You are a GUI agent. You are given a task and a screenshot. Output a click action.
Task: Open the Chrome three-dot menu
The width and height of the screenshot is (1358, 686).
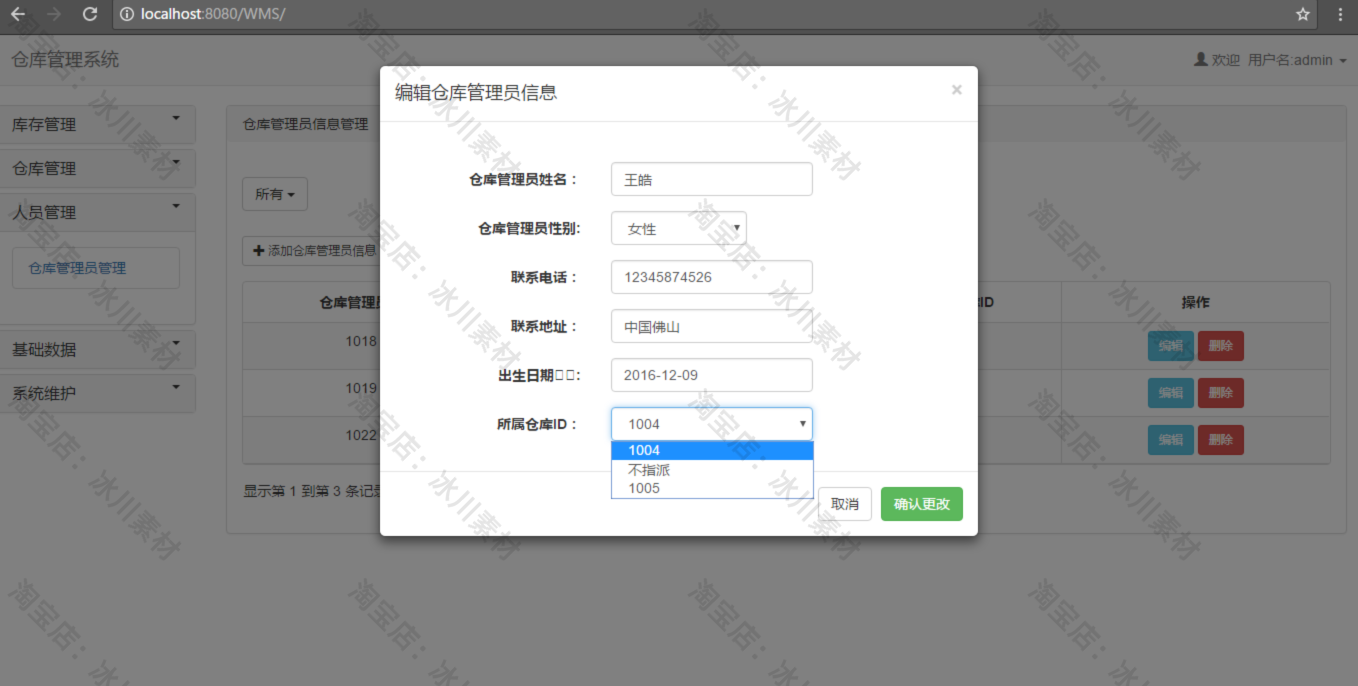1340,14
